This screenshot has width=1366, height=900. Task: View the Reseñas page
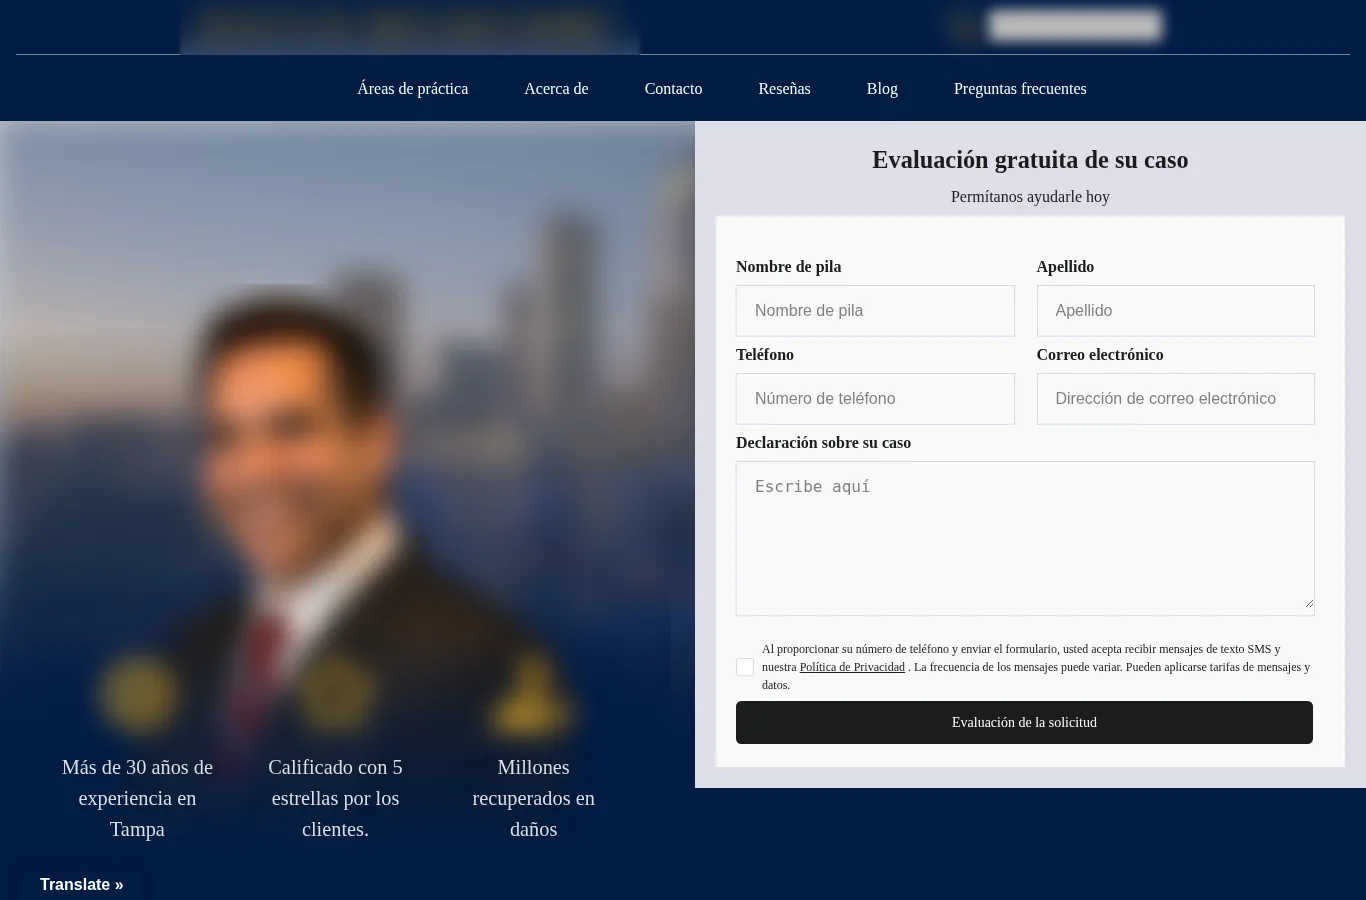pyautogui.click(x=784, y=89)
